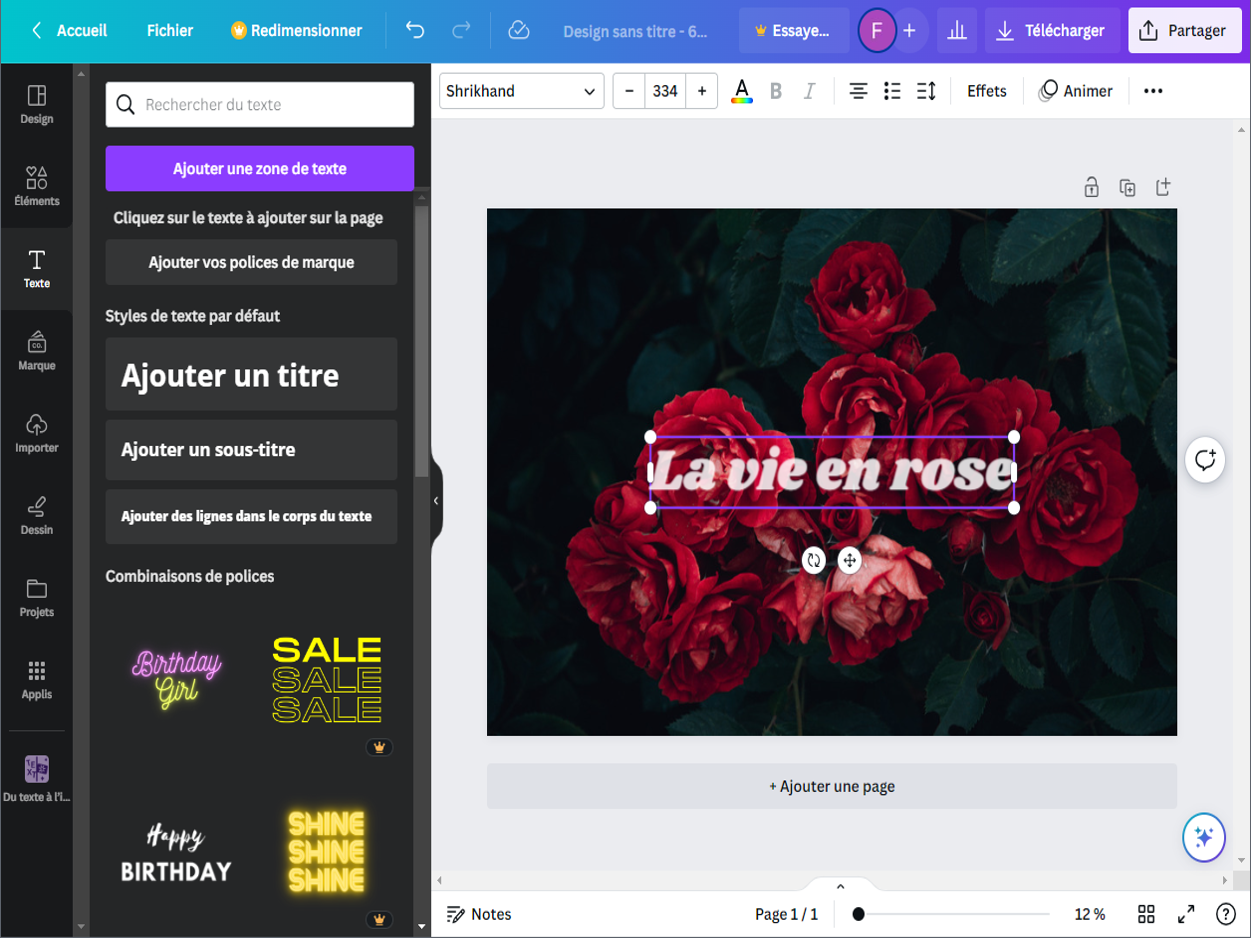Toggle bulleted list formatting
The width and height of the screenshot is (1251, 938).
[x=892, y=91]
